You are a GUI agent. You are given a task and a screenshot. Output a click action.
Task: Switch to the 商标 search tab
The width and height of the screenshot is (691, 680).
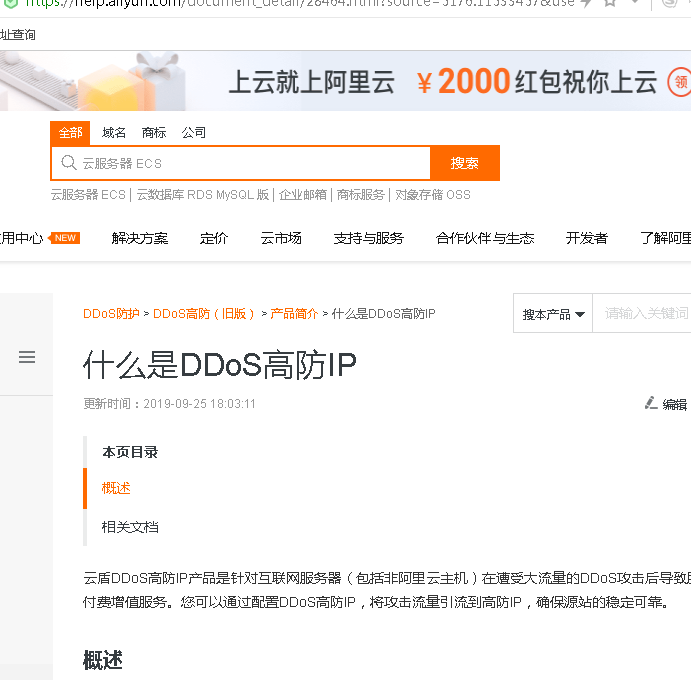click(x=154, y=133)
